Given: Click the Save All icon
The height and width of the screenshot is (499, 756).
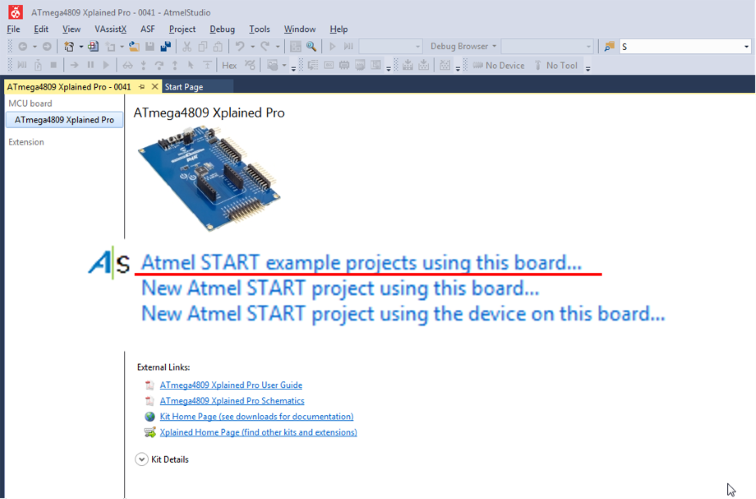Looking at the screenshot, I should pos(166,46).
